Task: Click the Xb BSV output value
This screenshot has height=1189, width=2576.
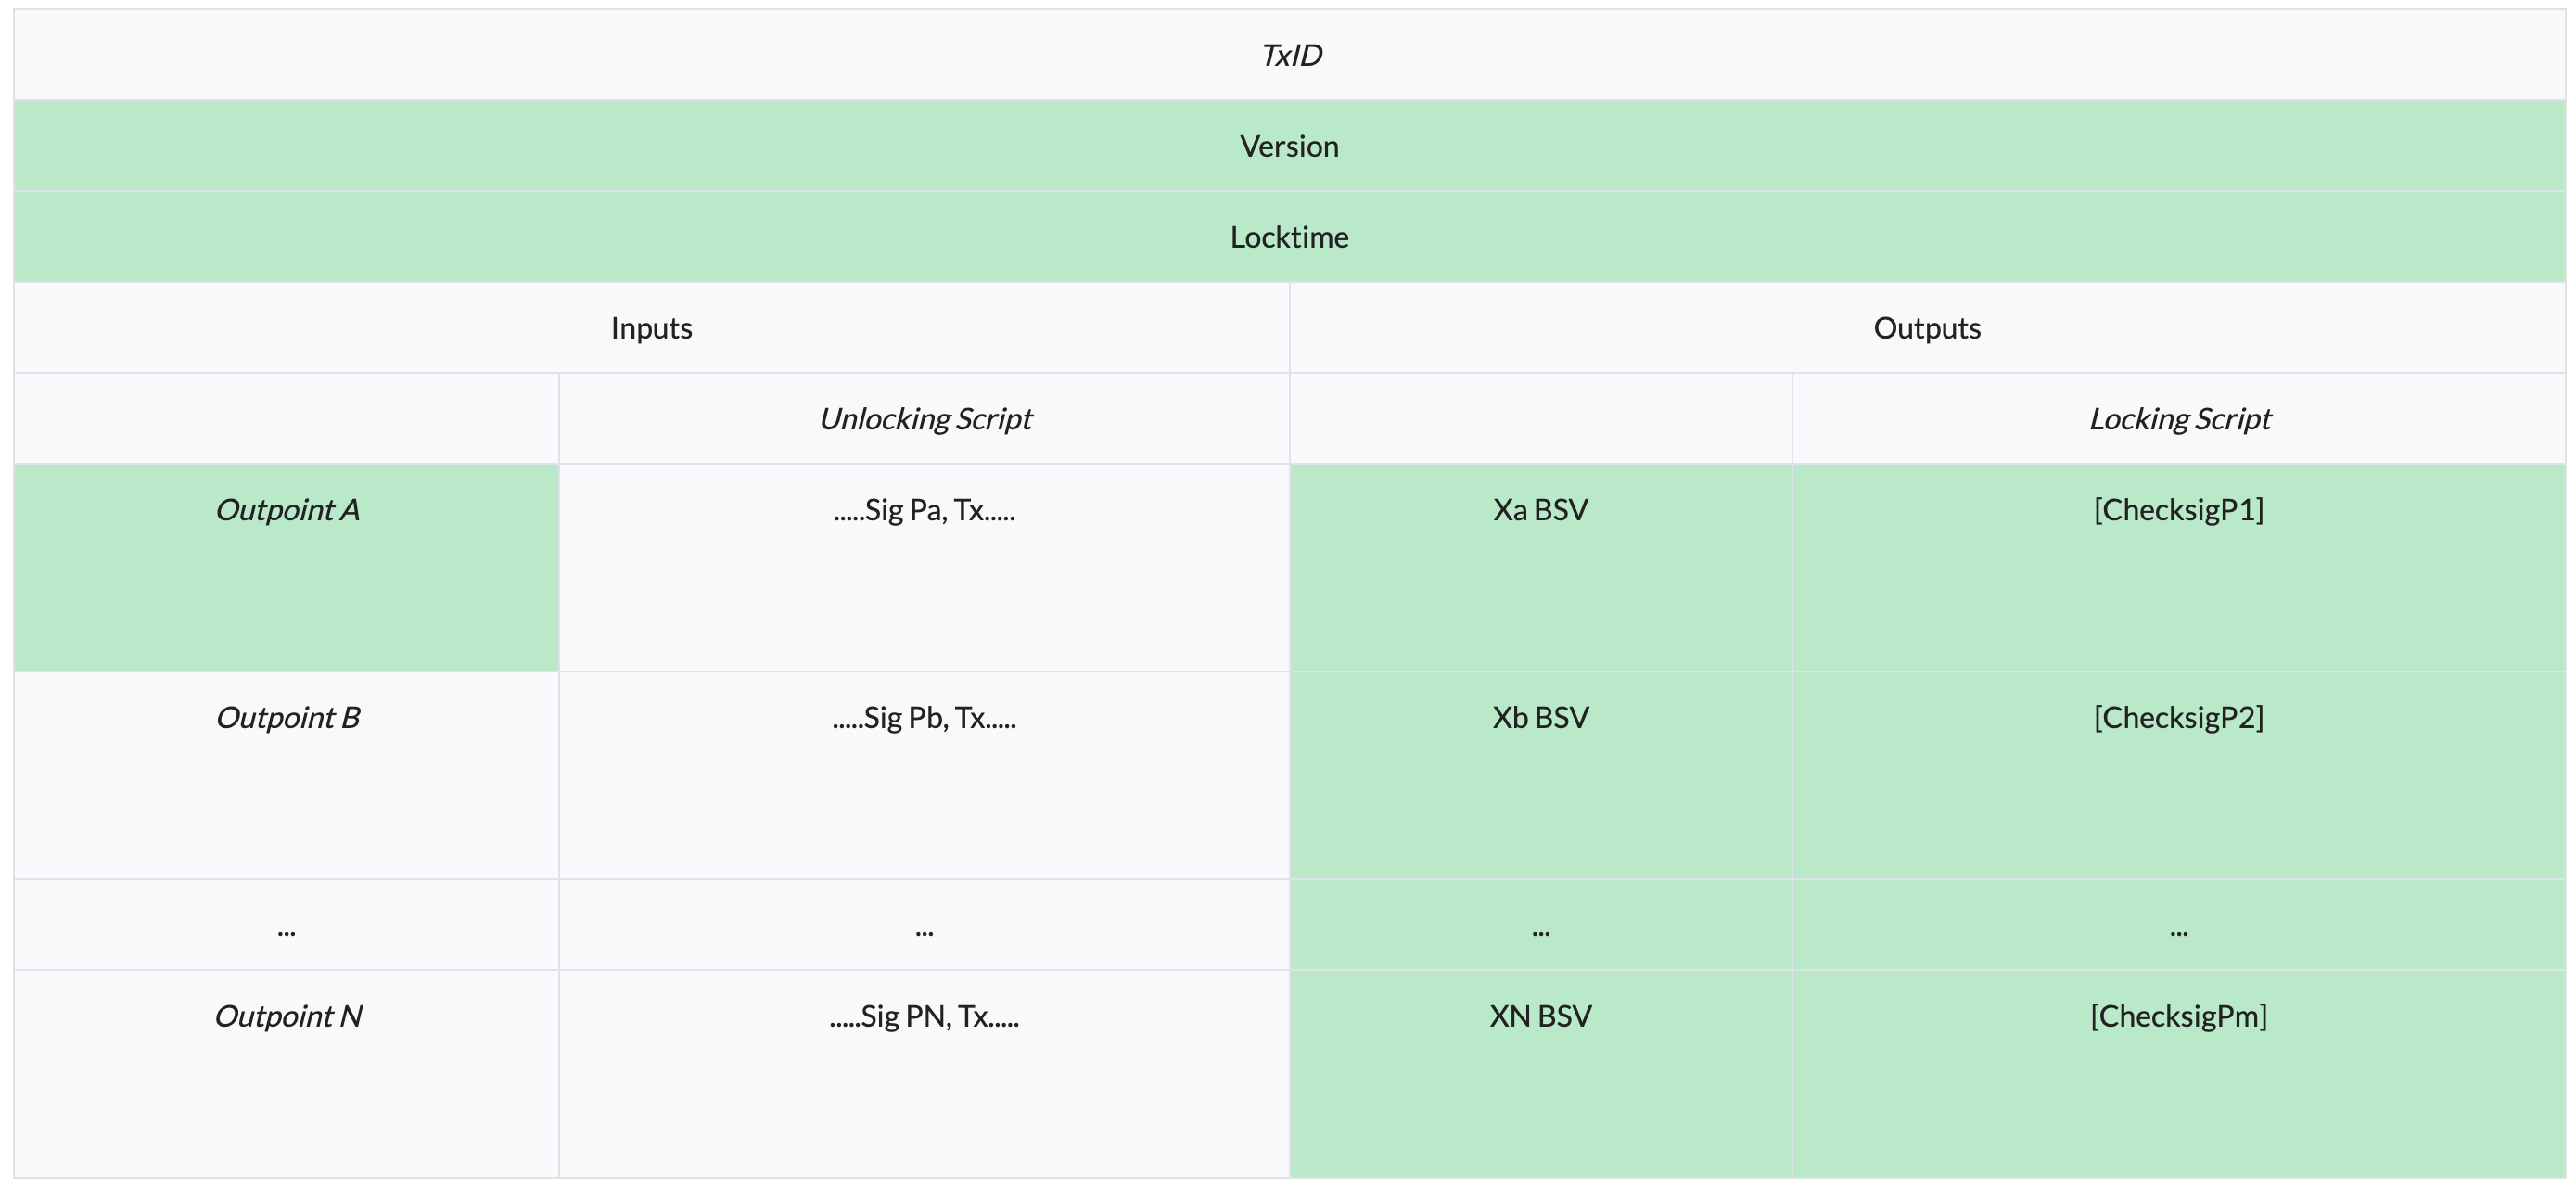Action: click(1540, 718)
